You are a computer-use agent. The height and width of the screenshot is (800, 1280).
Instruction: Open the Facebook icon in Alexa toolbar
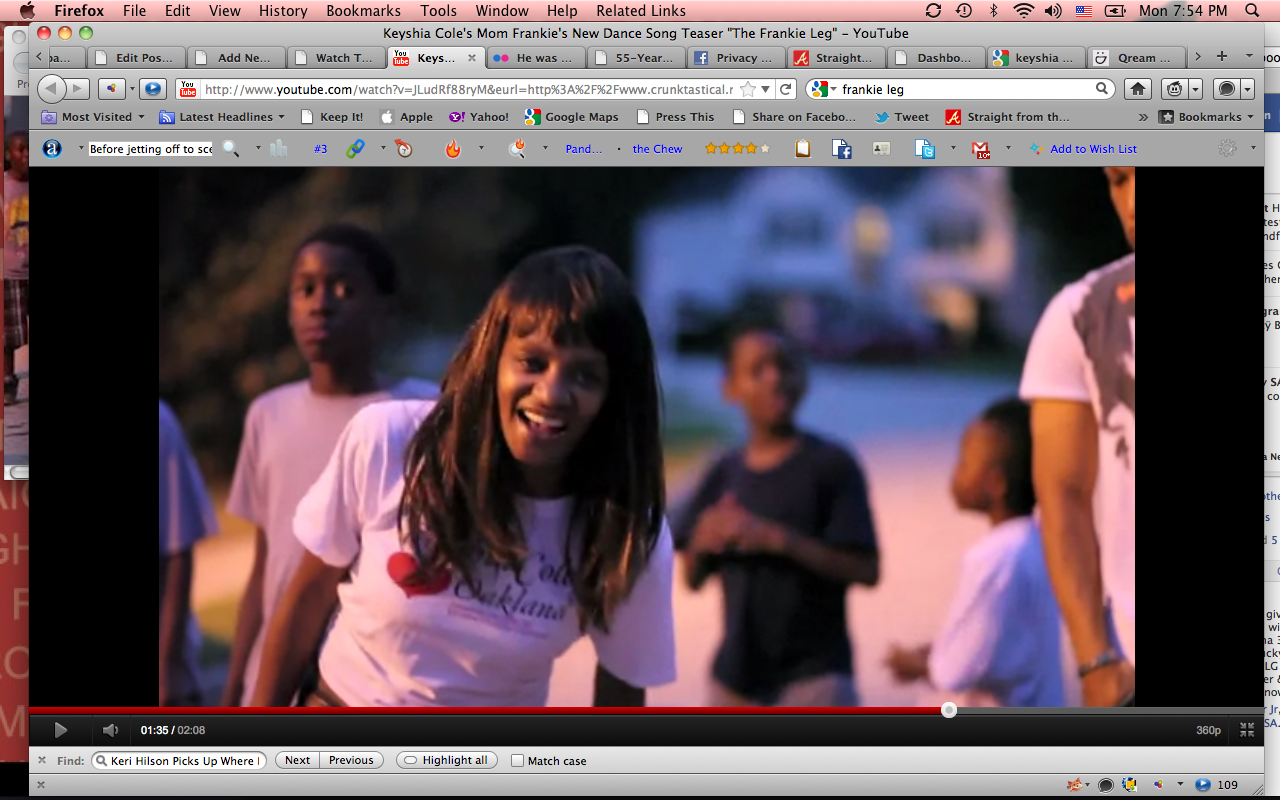(x=842, y=149)
